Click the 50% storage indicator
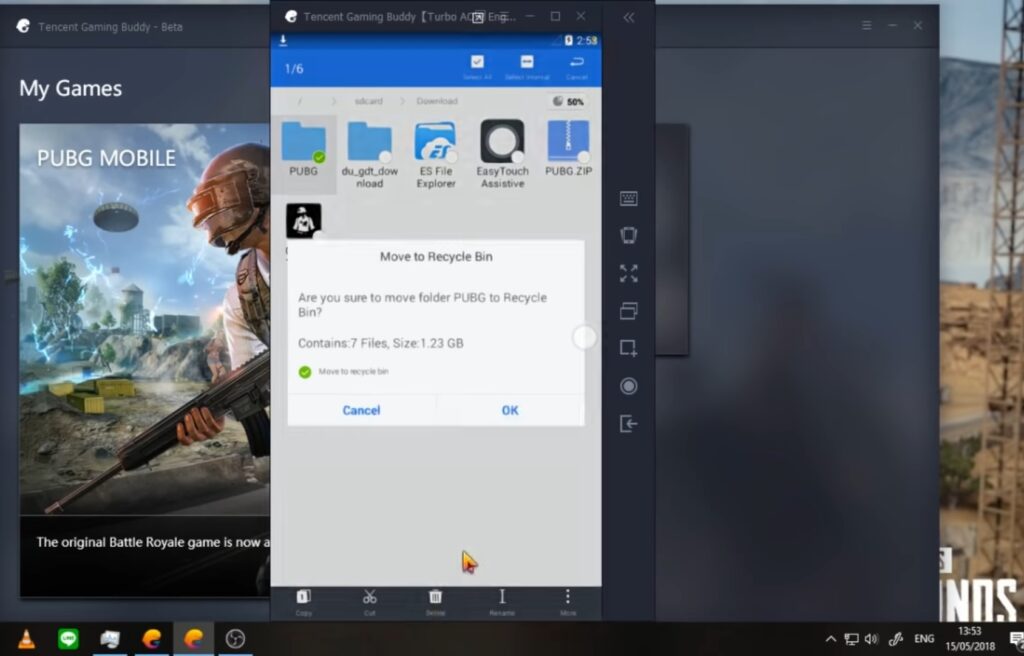 (x=567, y=101)
